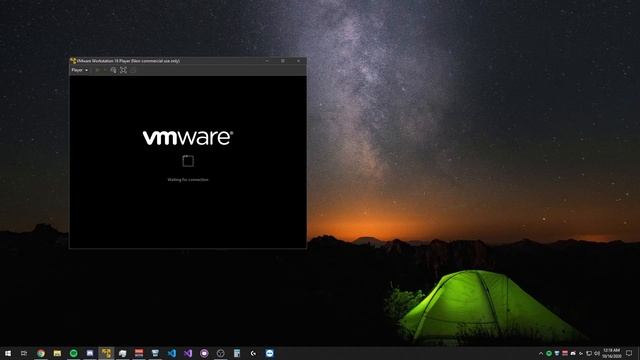The width and height of the screenshot is (640, 360).
Task: Click the VMware logo icon in title bar
Action: point(73,61)
